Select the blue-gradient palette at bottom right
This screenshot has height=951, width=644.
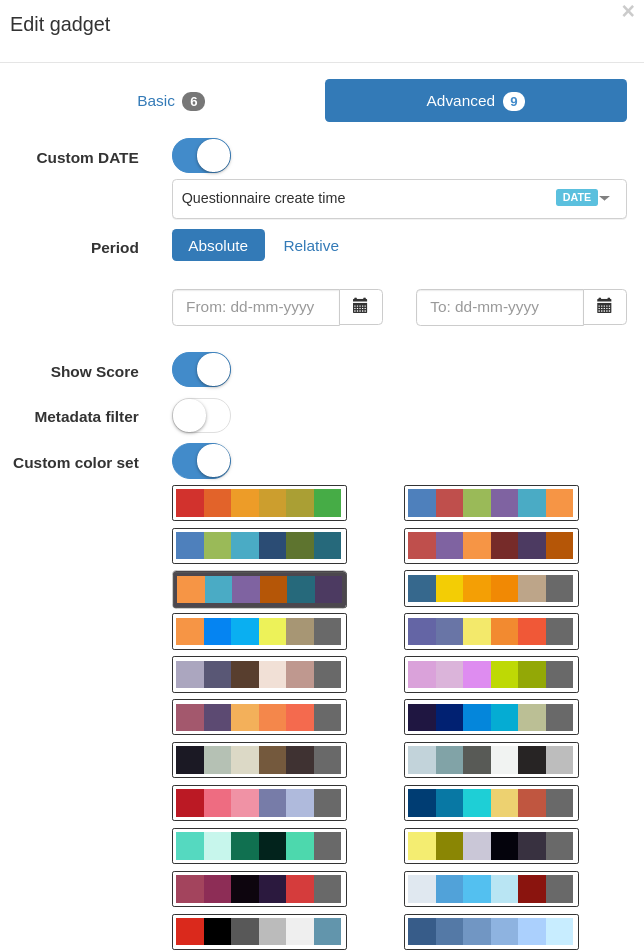tap(491, 932)
